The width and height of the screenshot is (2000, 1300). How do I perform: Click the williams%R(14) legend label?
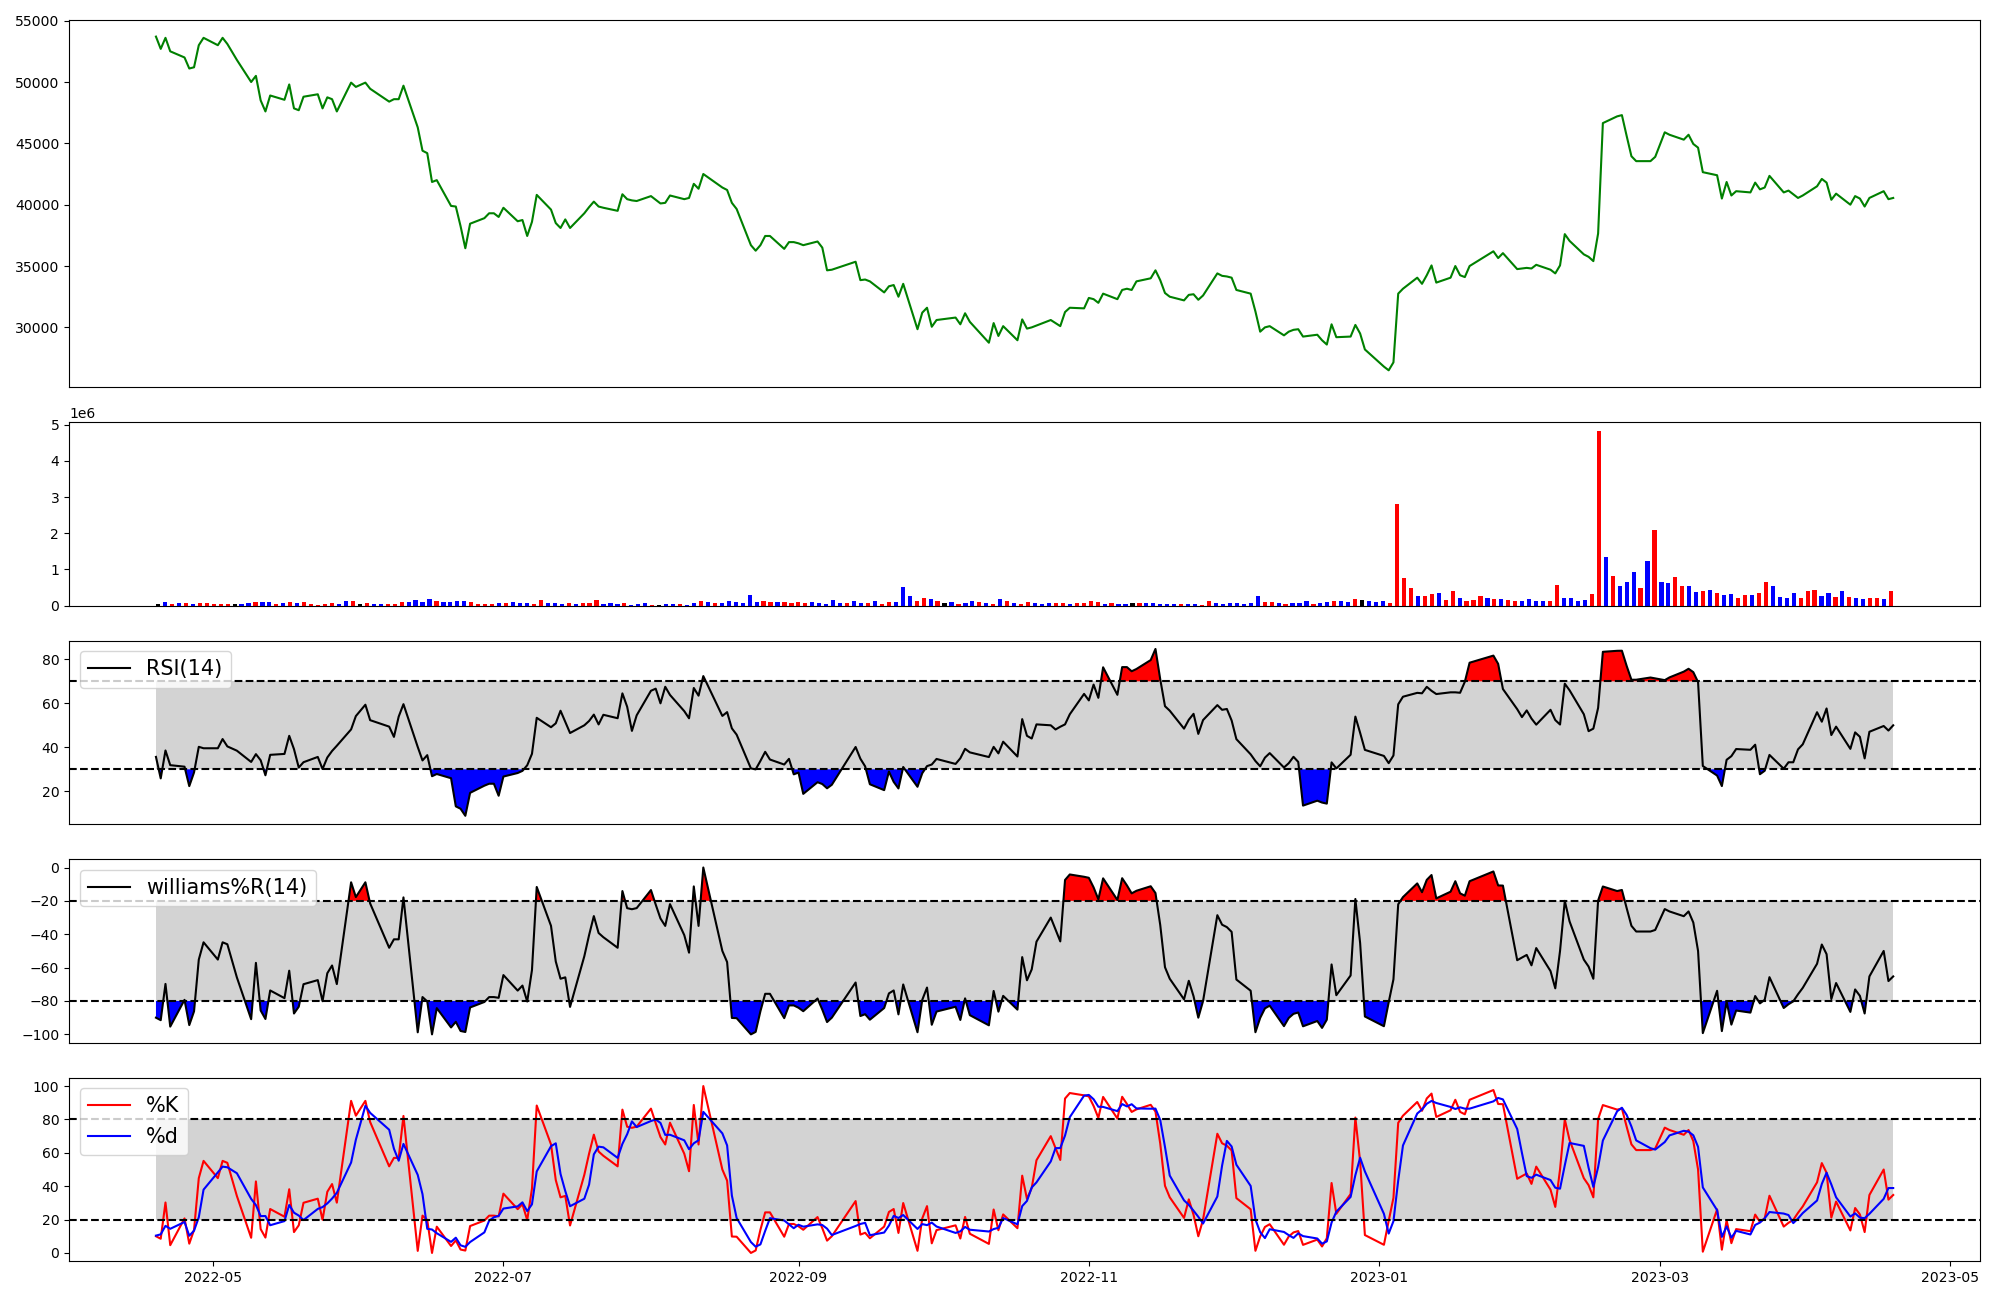[x=227, y=887]
